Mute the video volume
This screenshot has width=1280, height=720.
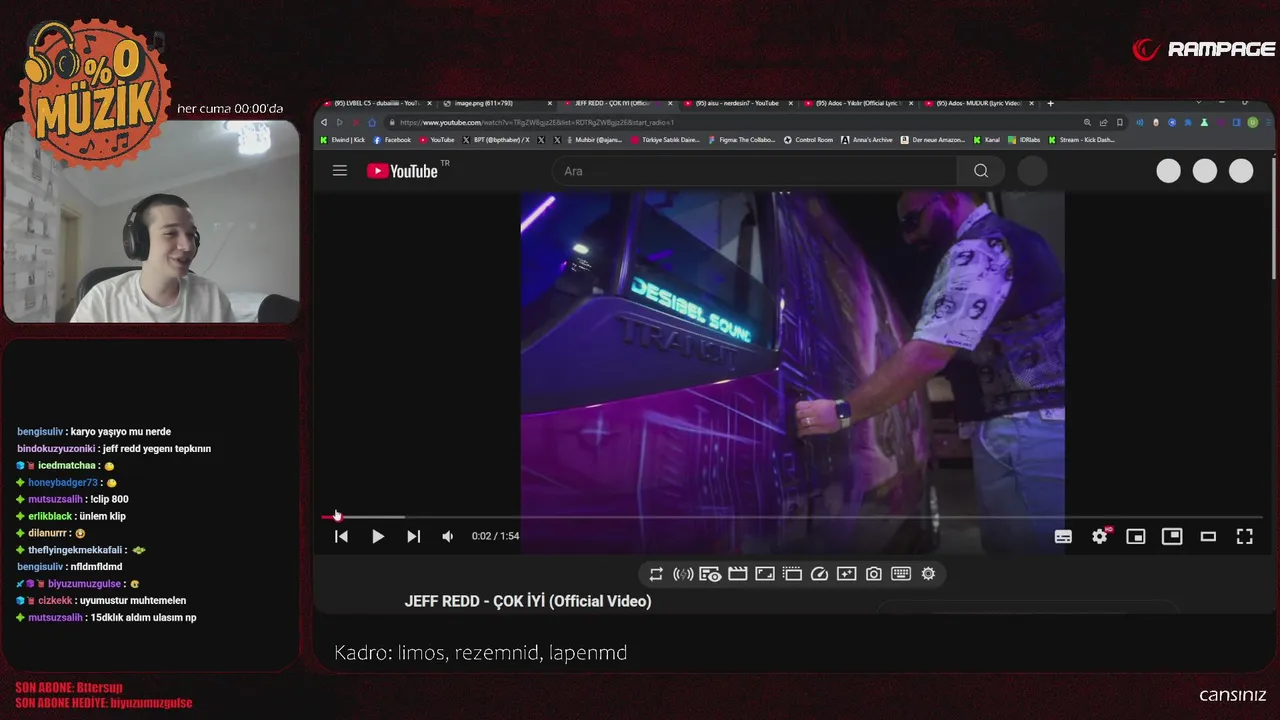click(447, 536)
